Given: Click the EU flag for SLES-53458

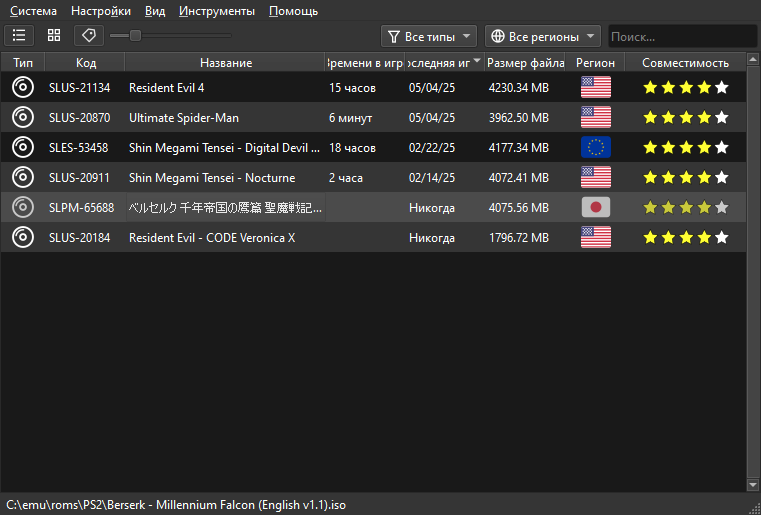Looking at the screenshot, I should tap(596, 148).
